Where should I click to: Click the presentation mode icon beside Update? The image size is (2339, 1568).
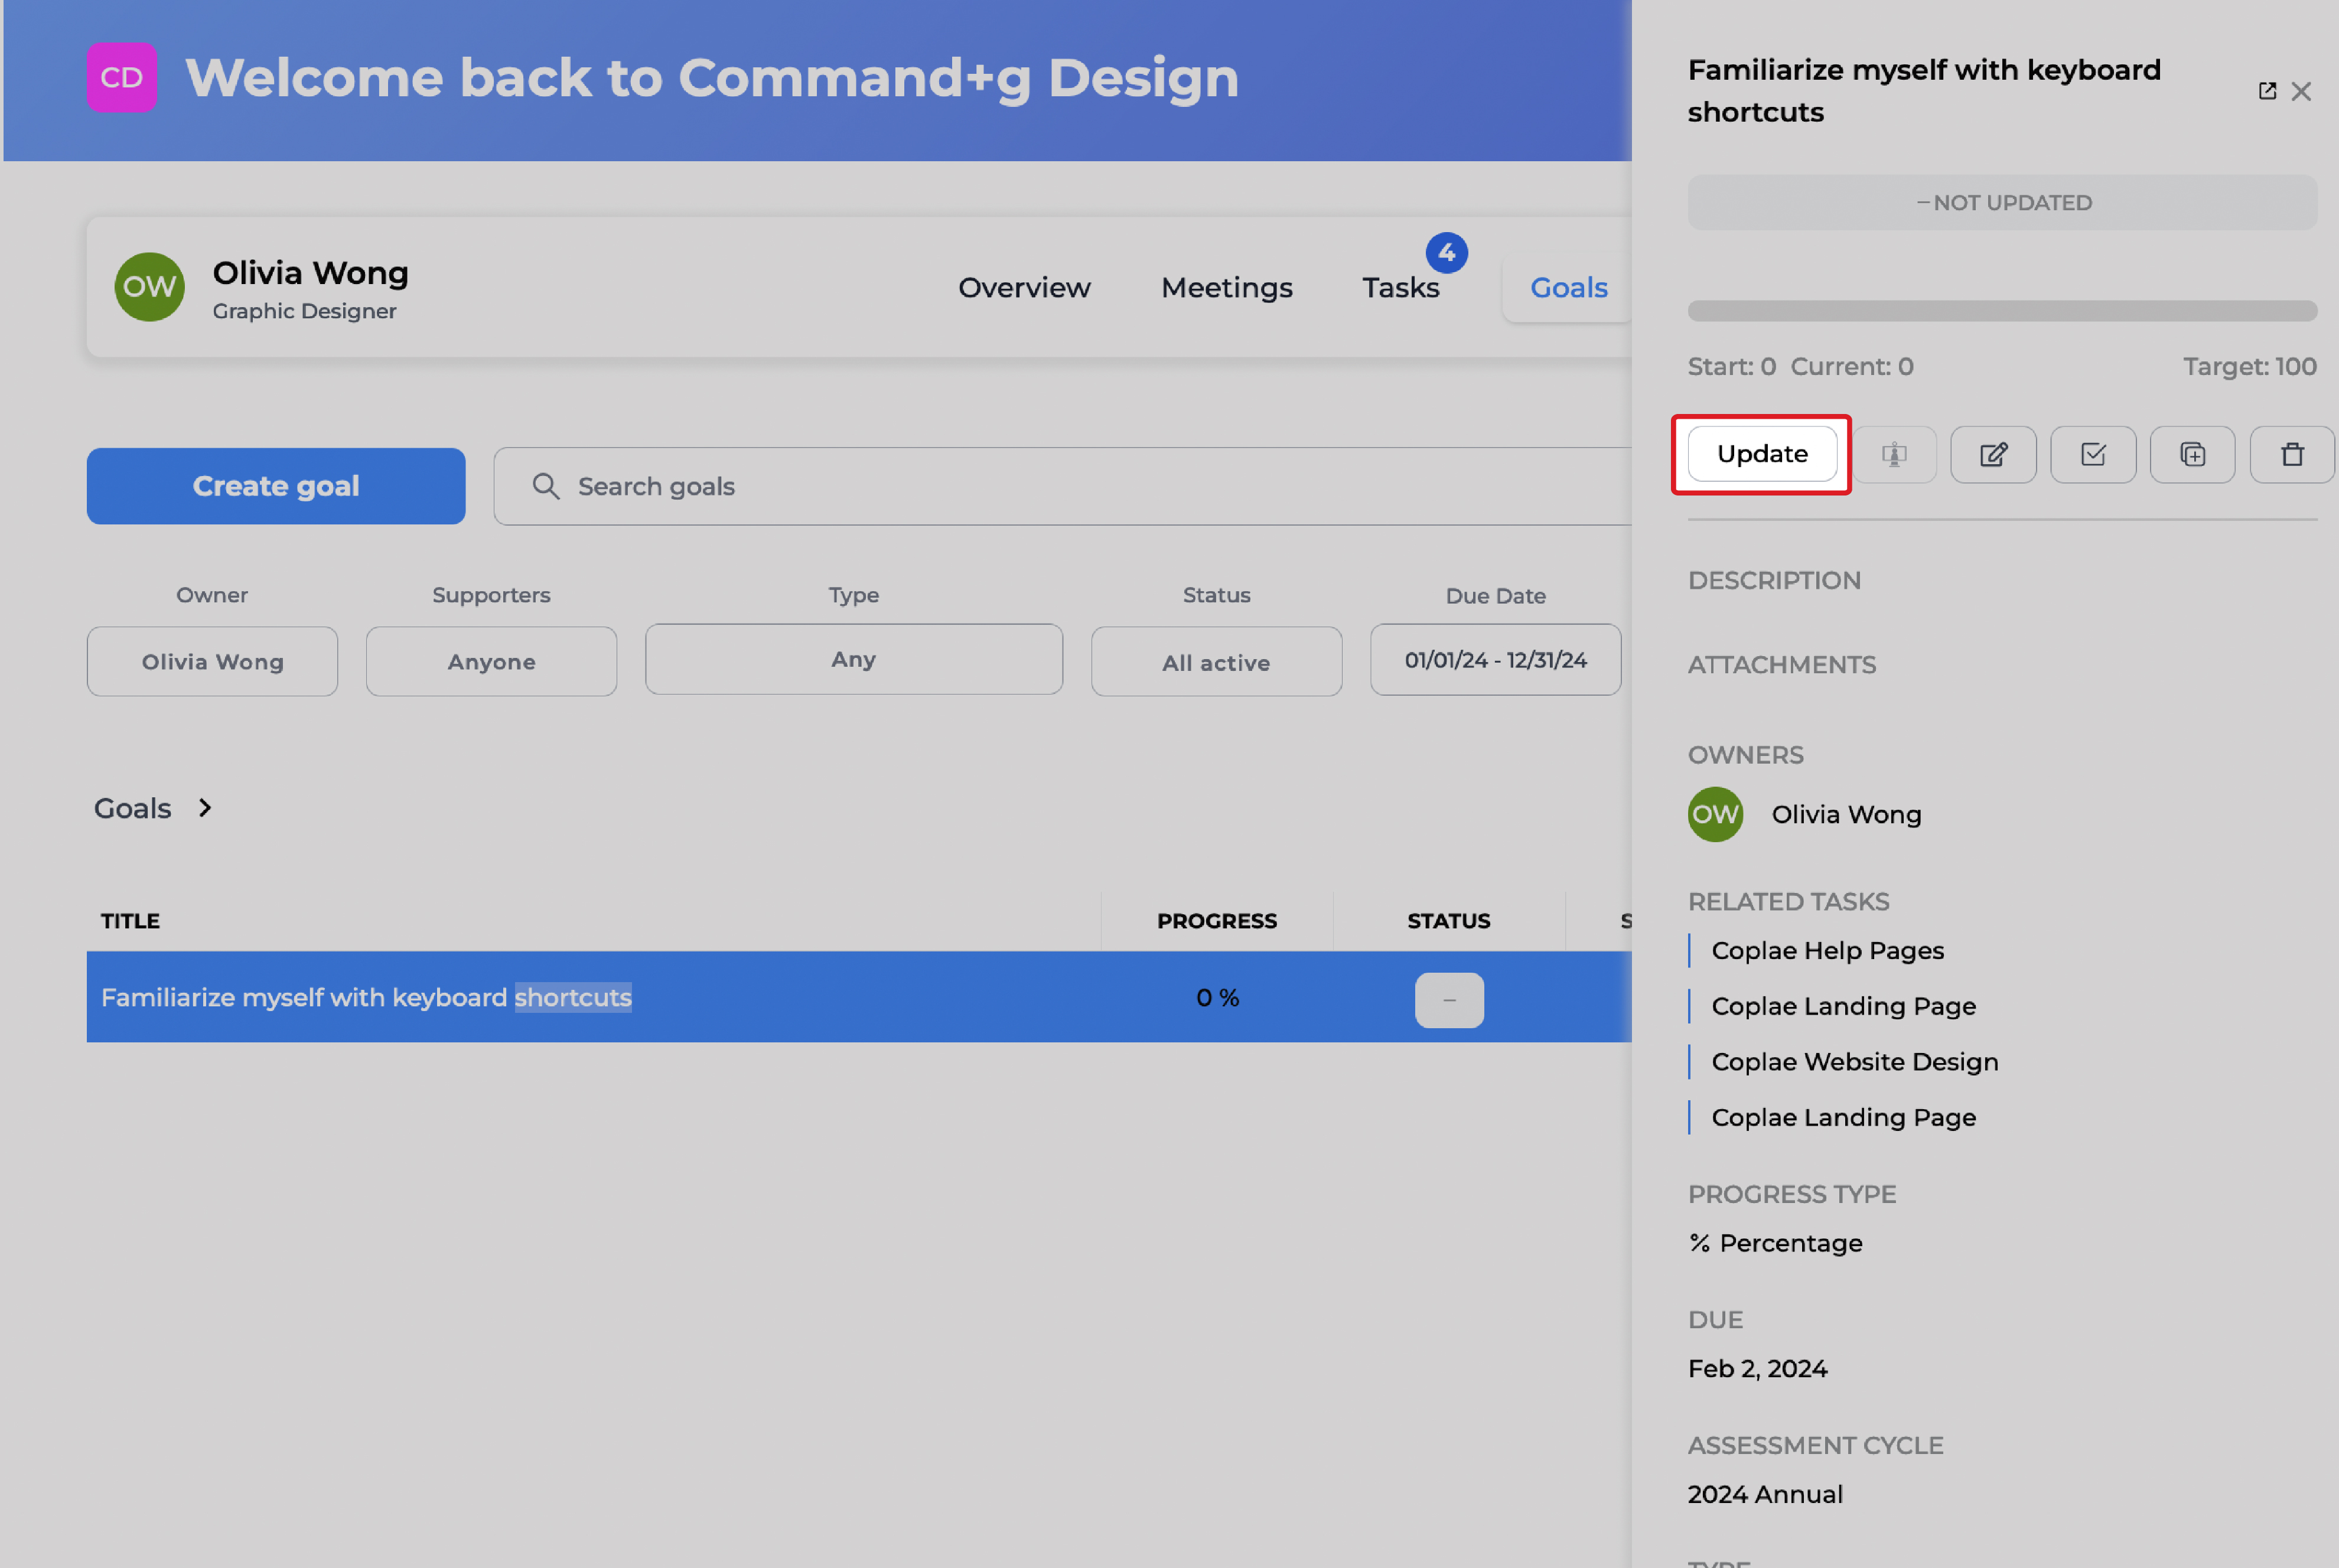[1894, 455]
